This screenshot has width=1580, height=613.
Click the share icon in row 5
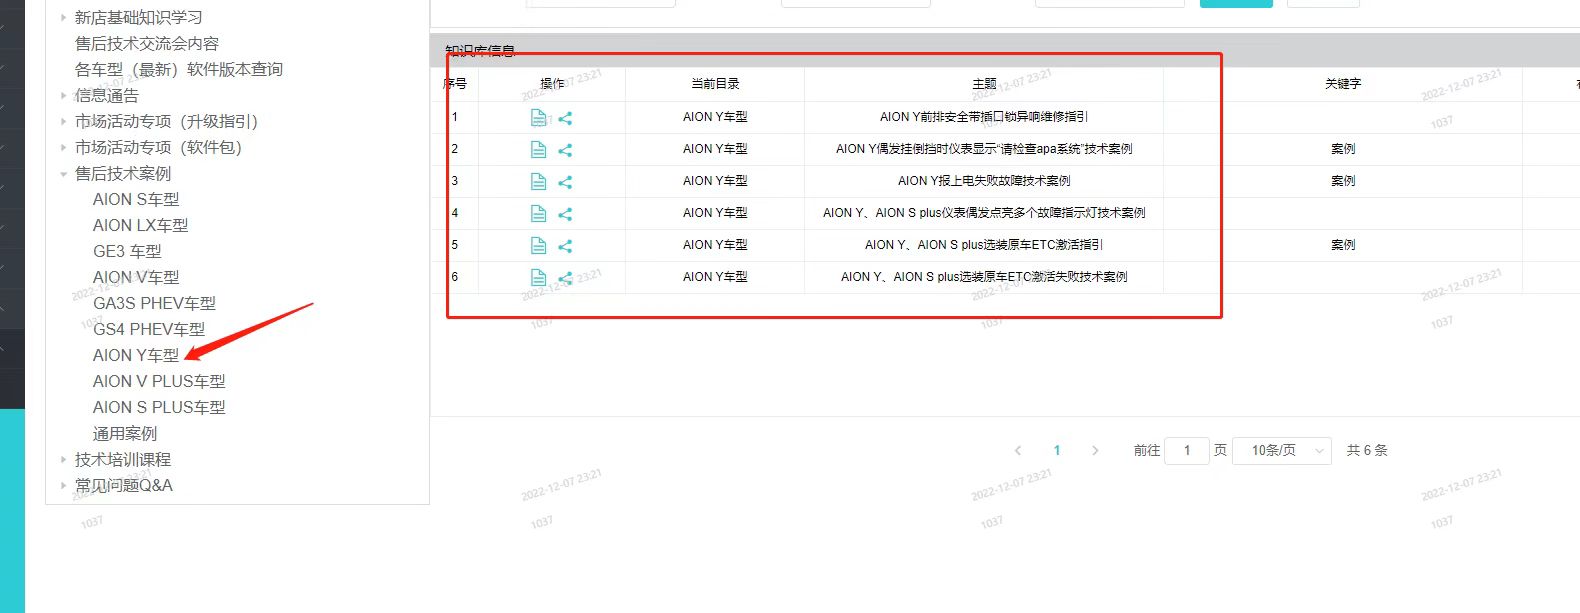coord(565,246)
